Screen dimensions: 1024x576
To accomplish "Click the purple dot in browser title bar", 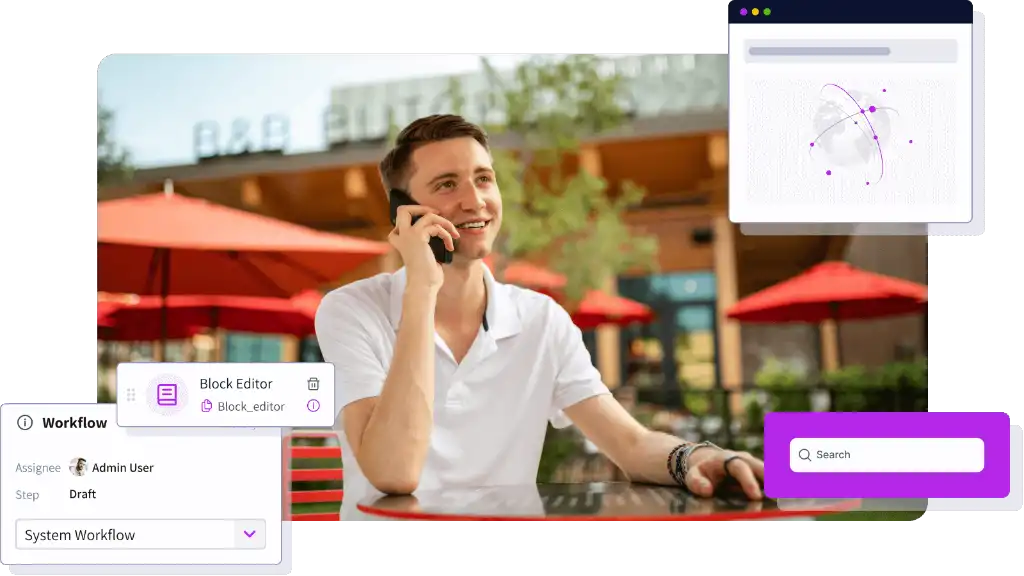I will (x=743, y=12).
